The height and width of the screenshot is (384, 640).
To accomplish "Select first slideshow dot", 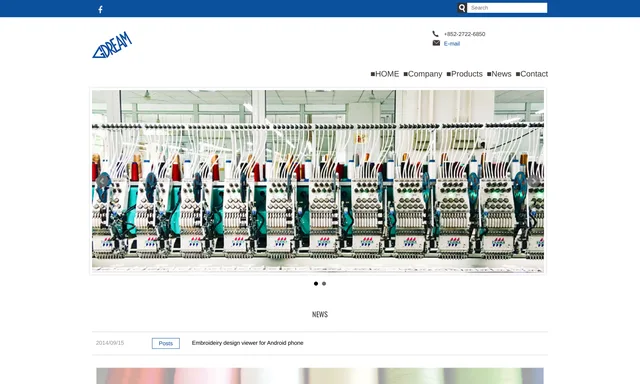I will point(316,284).
